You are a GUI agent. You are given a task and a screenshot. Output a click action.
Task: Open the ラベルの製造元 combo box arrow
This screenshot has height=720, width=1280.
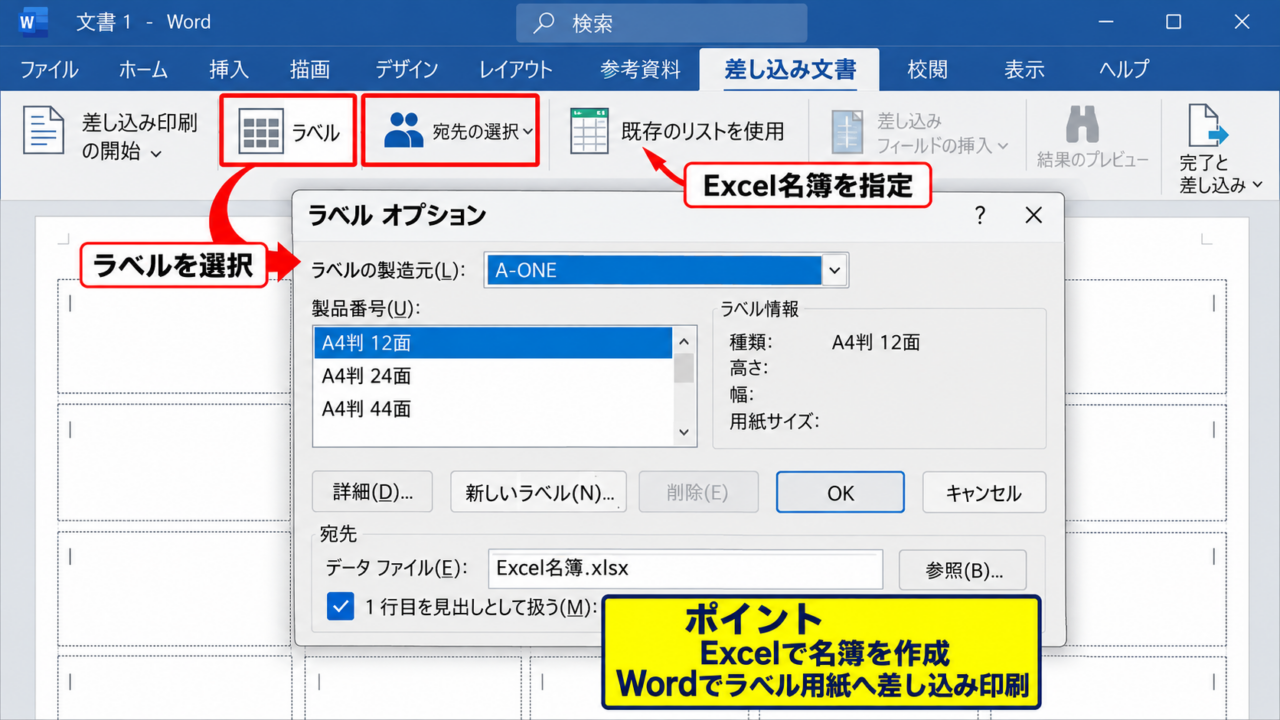click(835, 270)
